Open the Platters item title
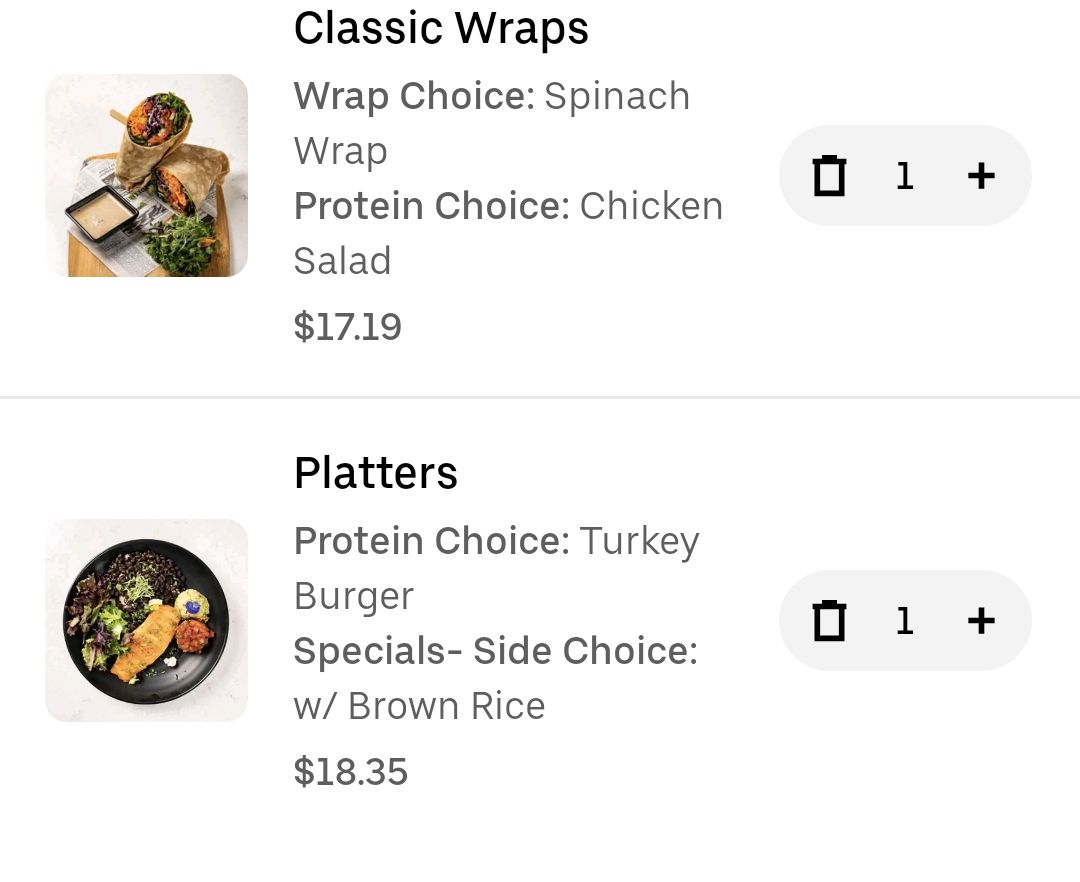 point(375,473)
